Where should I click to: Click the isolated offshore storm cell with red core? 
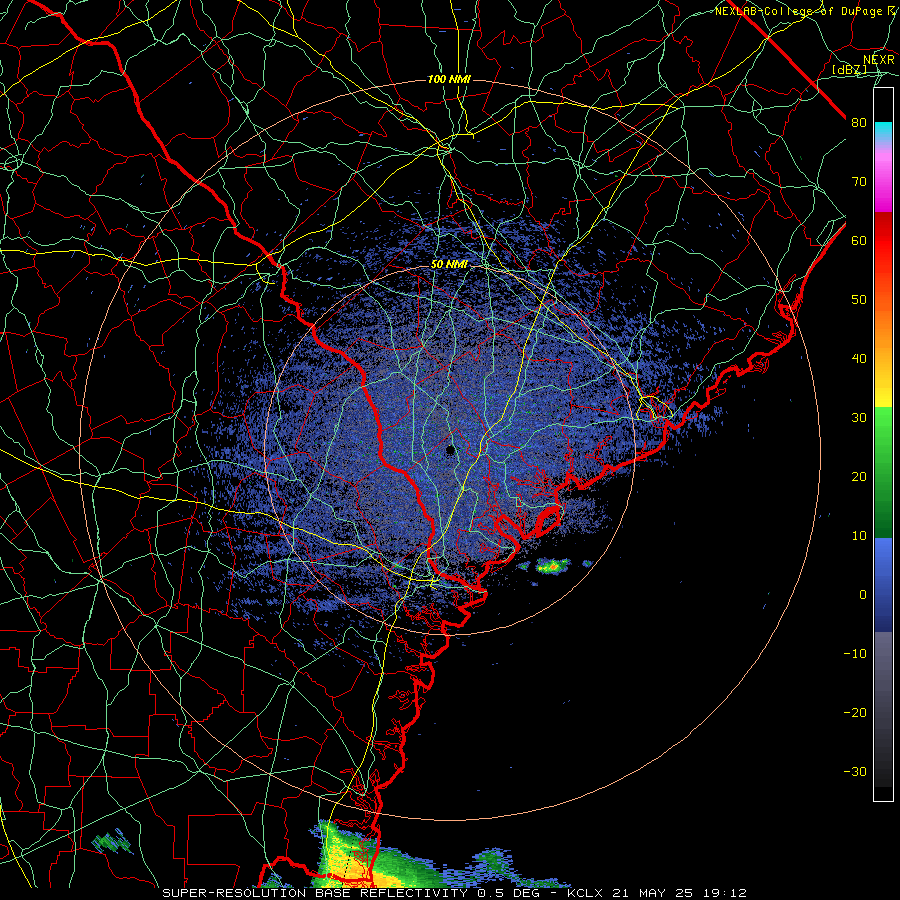pyautogui.click(x=552, y=566)
